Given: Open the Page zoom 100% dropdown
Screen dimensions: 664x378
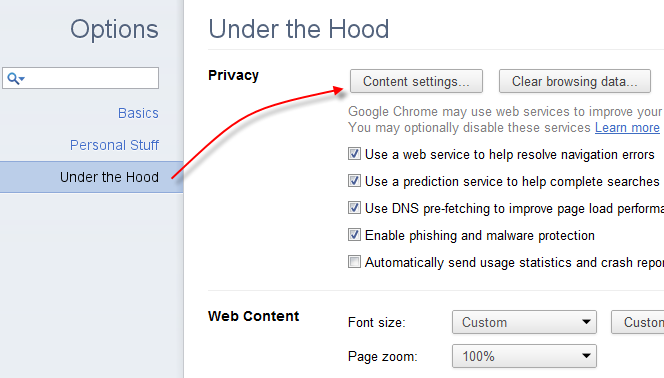Looking at the screenshot, I should pyautogui.click(x=524, y=356).
